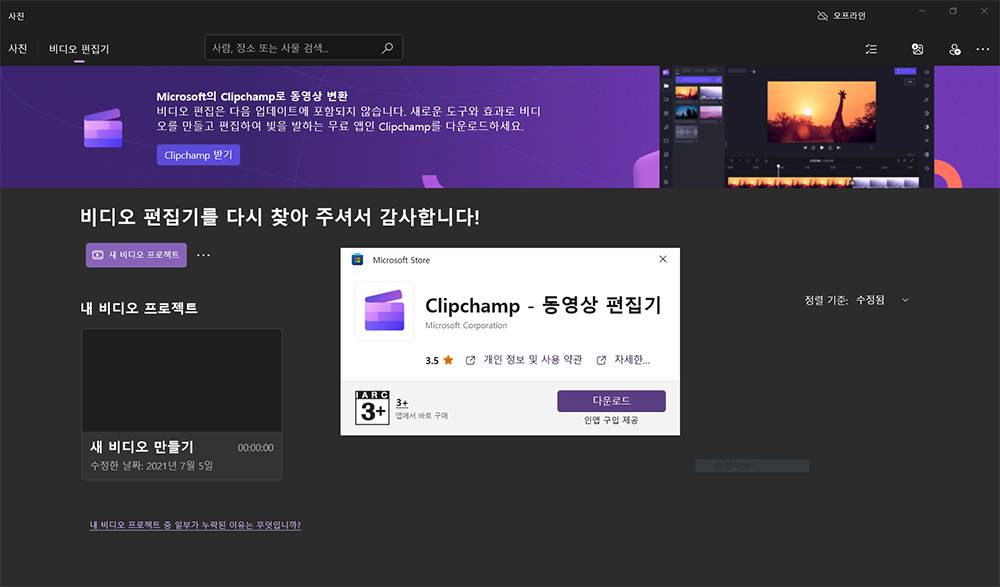Click the 오프라인 status label
Image resolution: width=1000 pixels, height=587 pixels.
849,15
